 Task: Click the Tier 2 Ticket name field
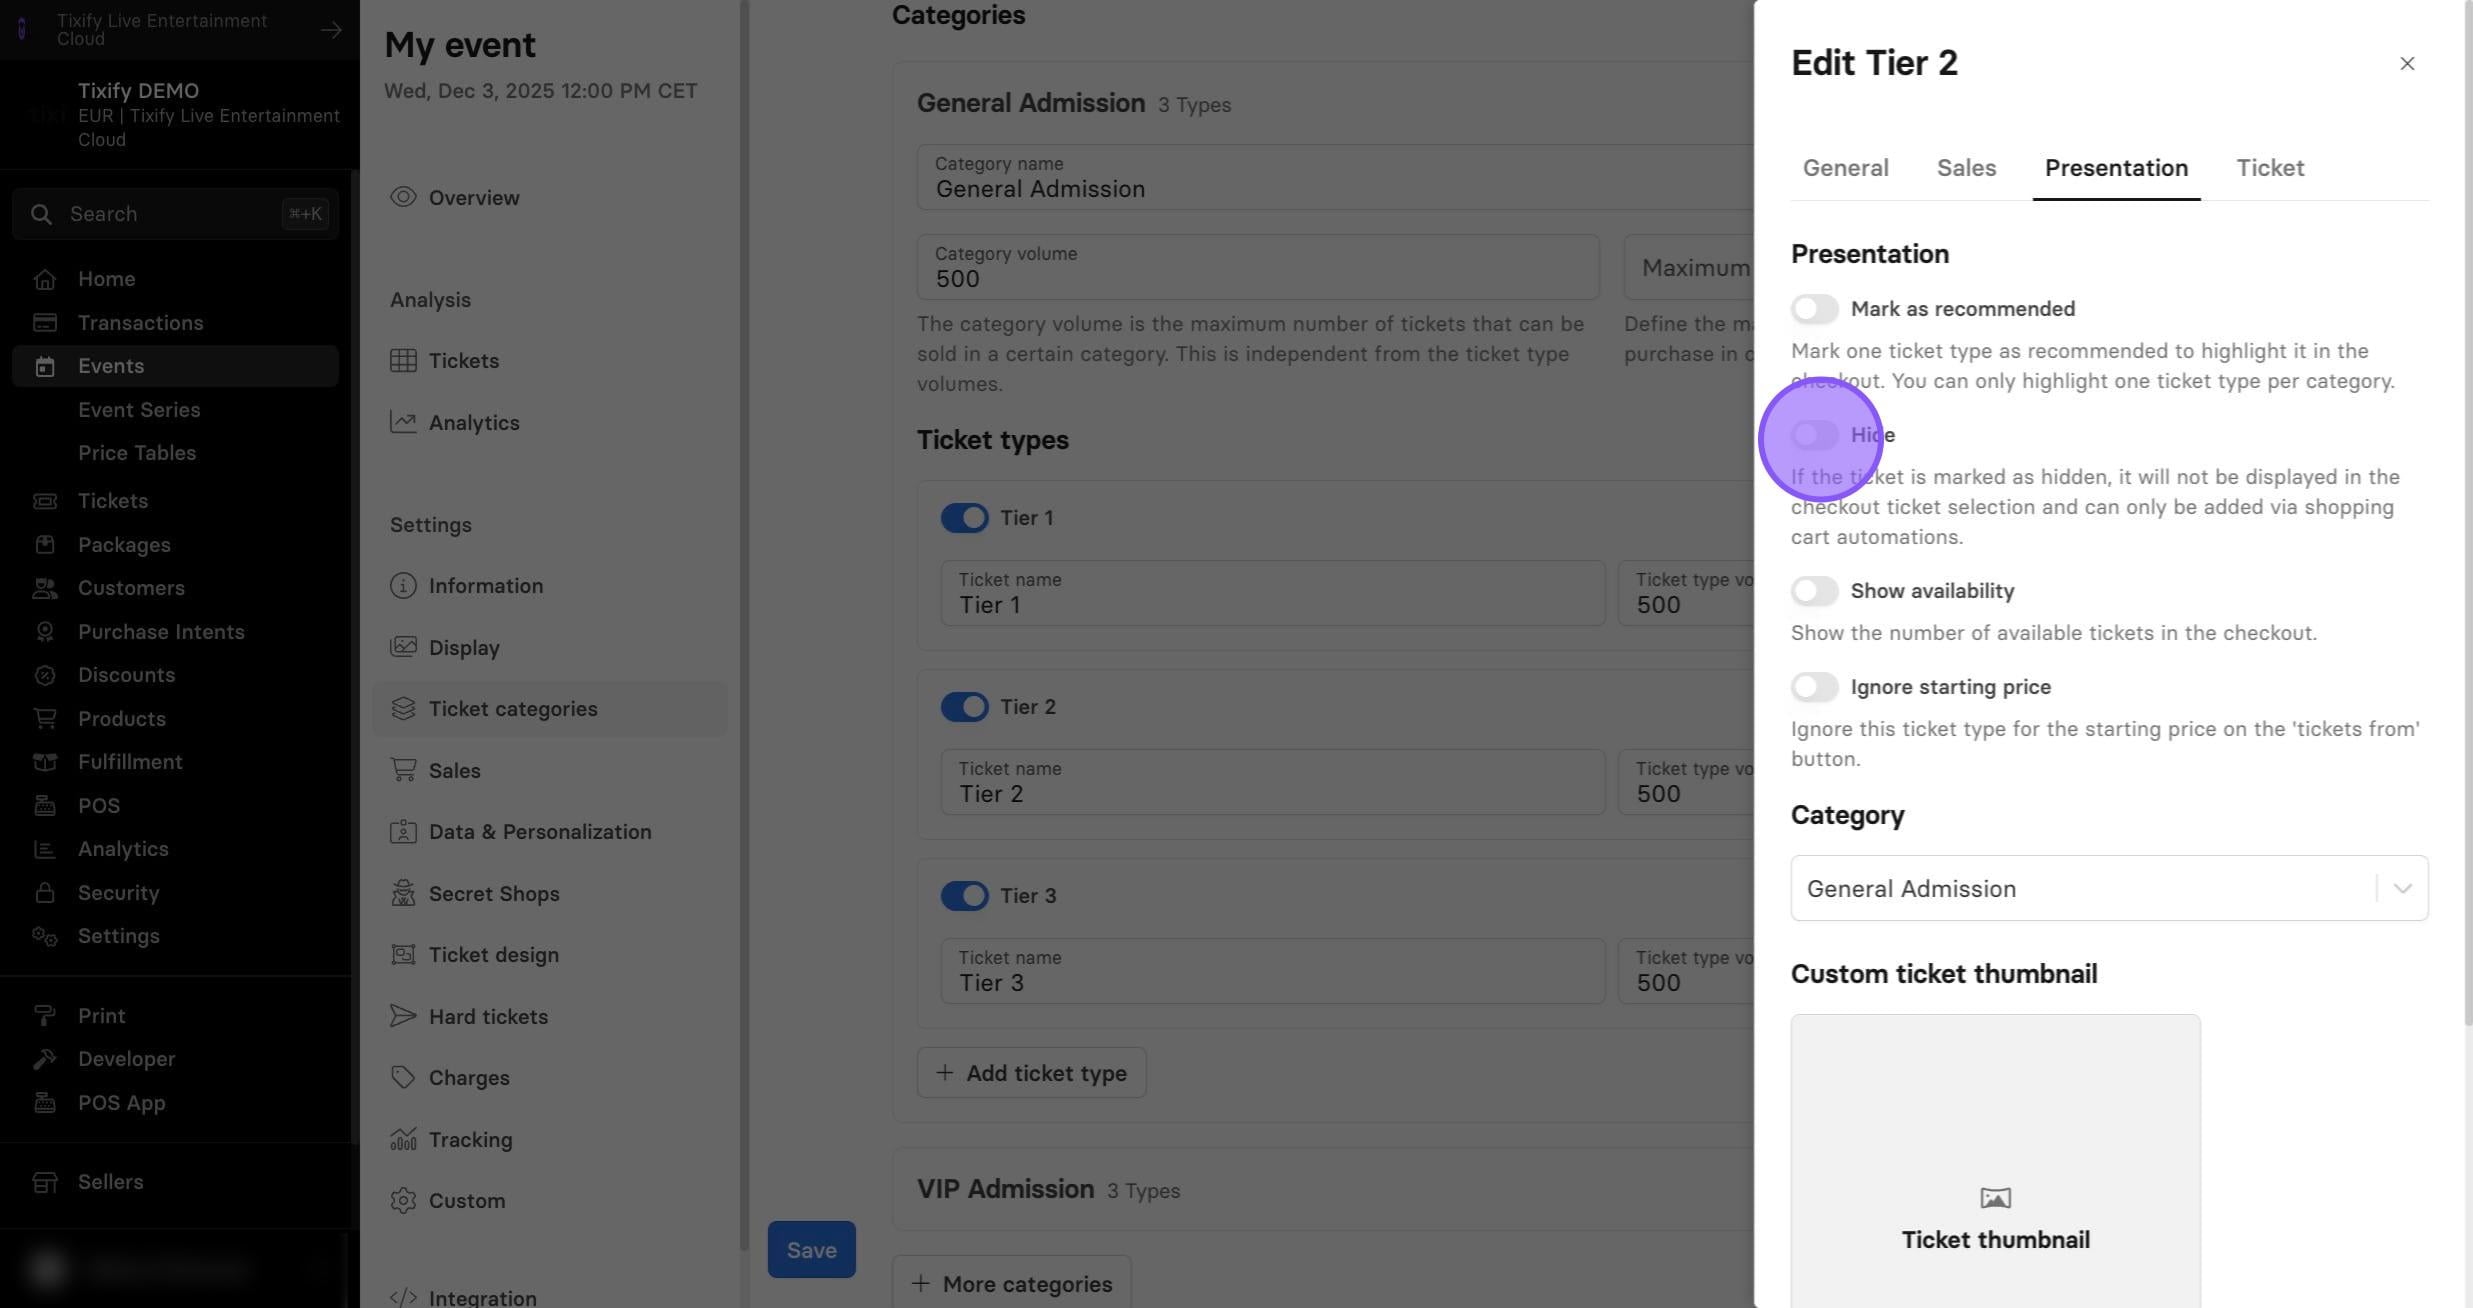click(x=1272, y=782)
